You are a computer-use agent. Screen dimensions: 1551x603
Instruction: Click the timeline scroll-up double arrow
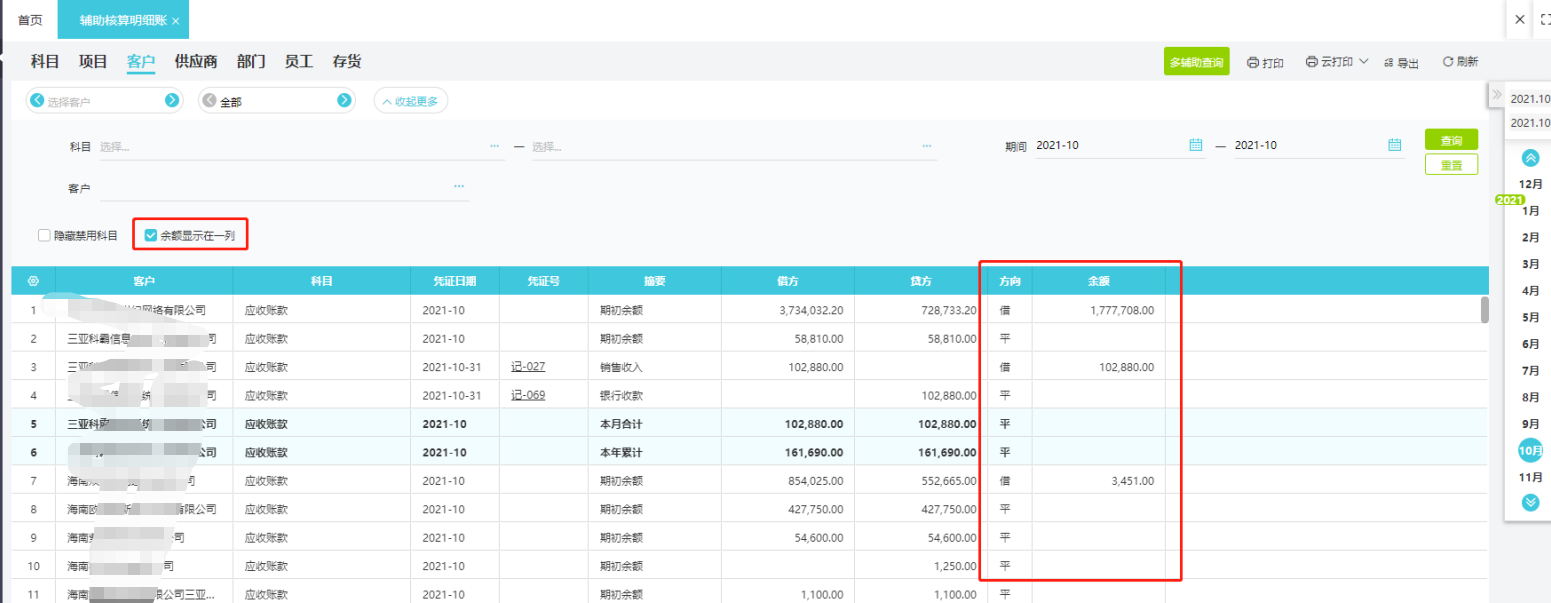pyautogui.click(x=1530, y=158)
